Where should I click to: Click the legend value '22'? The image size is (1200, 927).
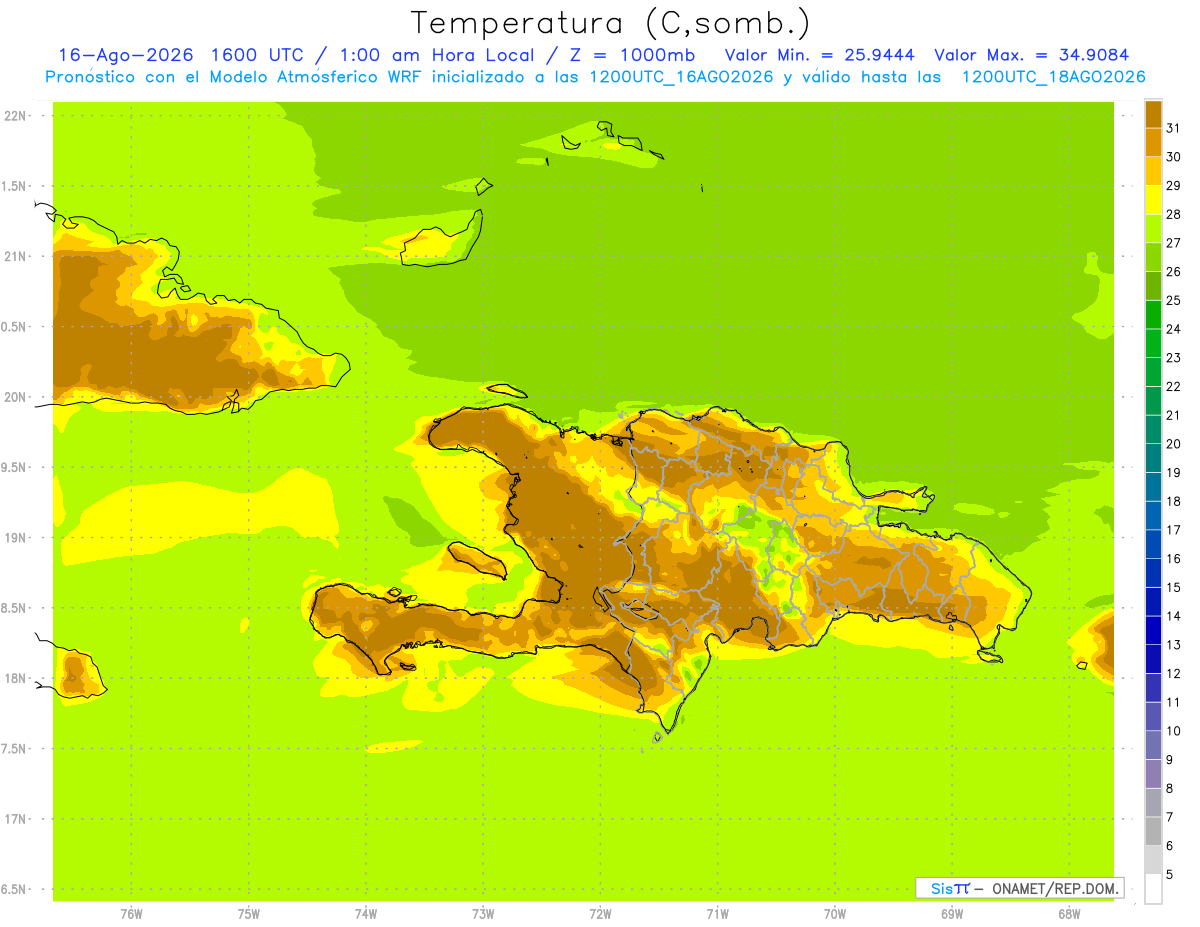pyautogui.click(x=1174, y=386)
